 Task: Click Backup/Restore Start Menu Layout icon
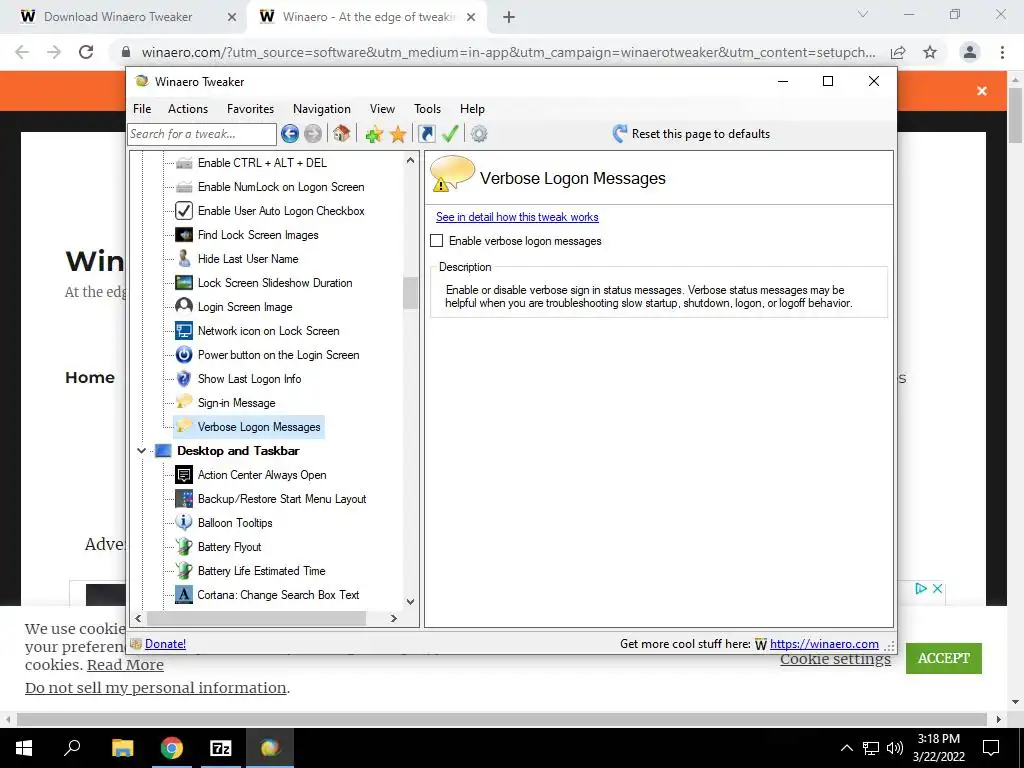click(184, 499)
